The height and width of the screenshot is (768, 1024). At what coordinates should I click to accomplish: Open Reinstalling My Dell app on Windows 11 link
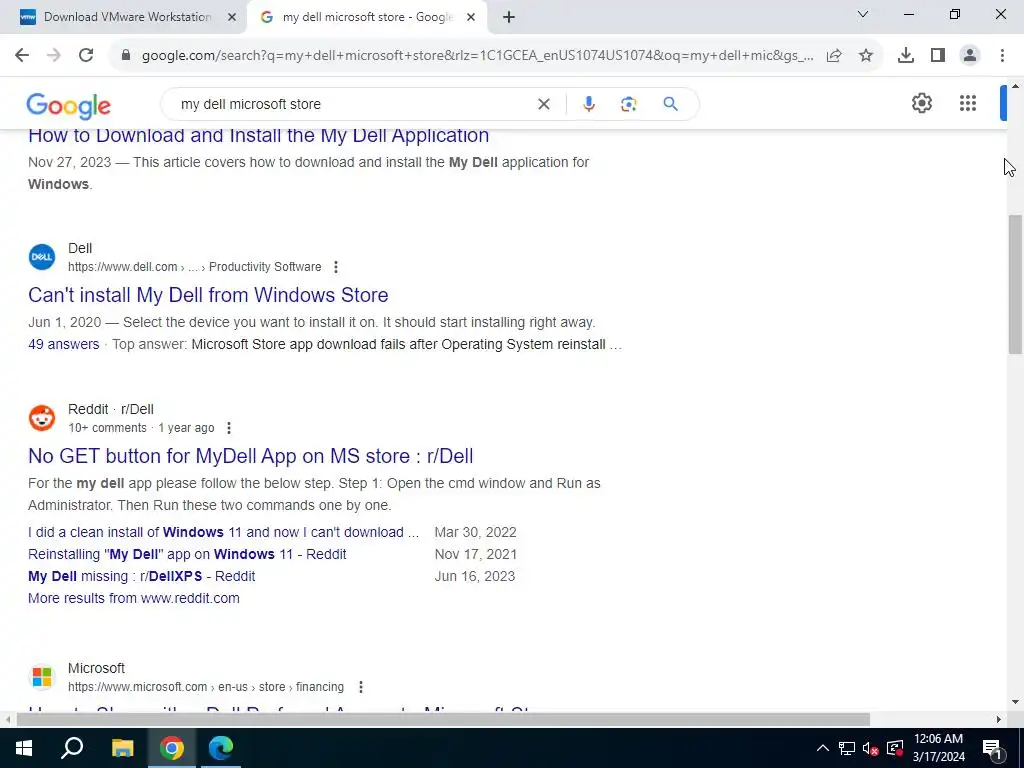point(187,554)
